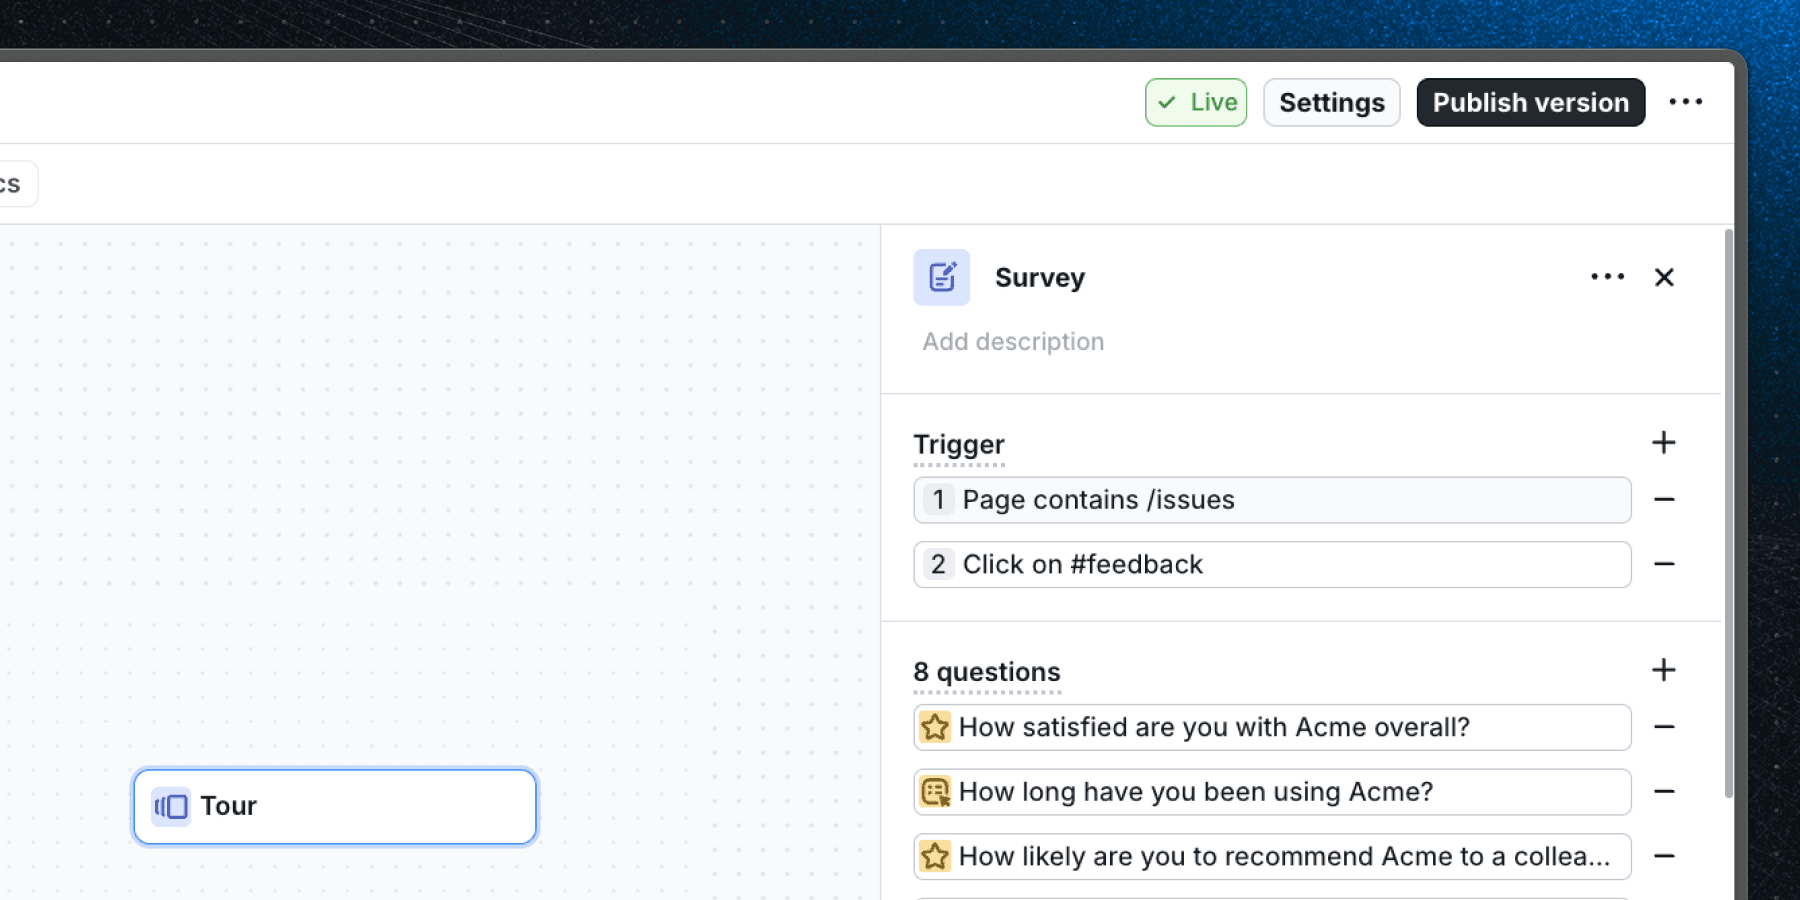
Task: Click the multiple-choice icon on the usage duration question
Action: (x=936, y=791)
